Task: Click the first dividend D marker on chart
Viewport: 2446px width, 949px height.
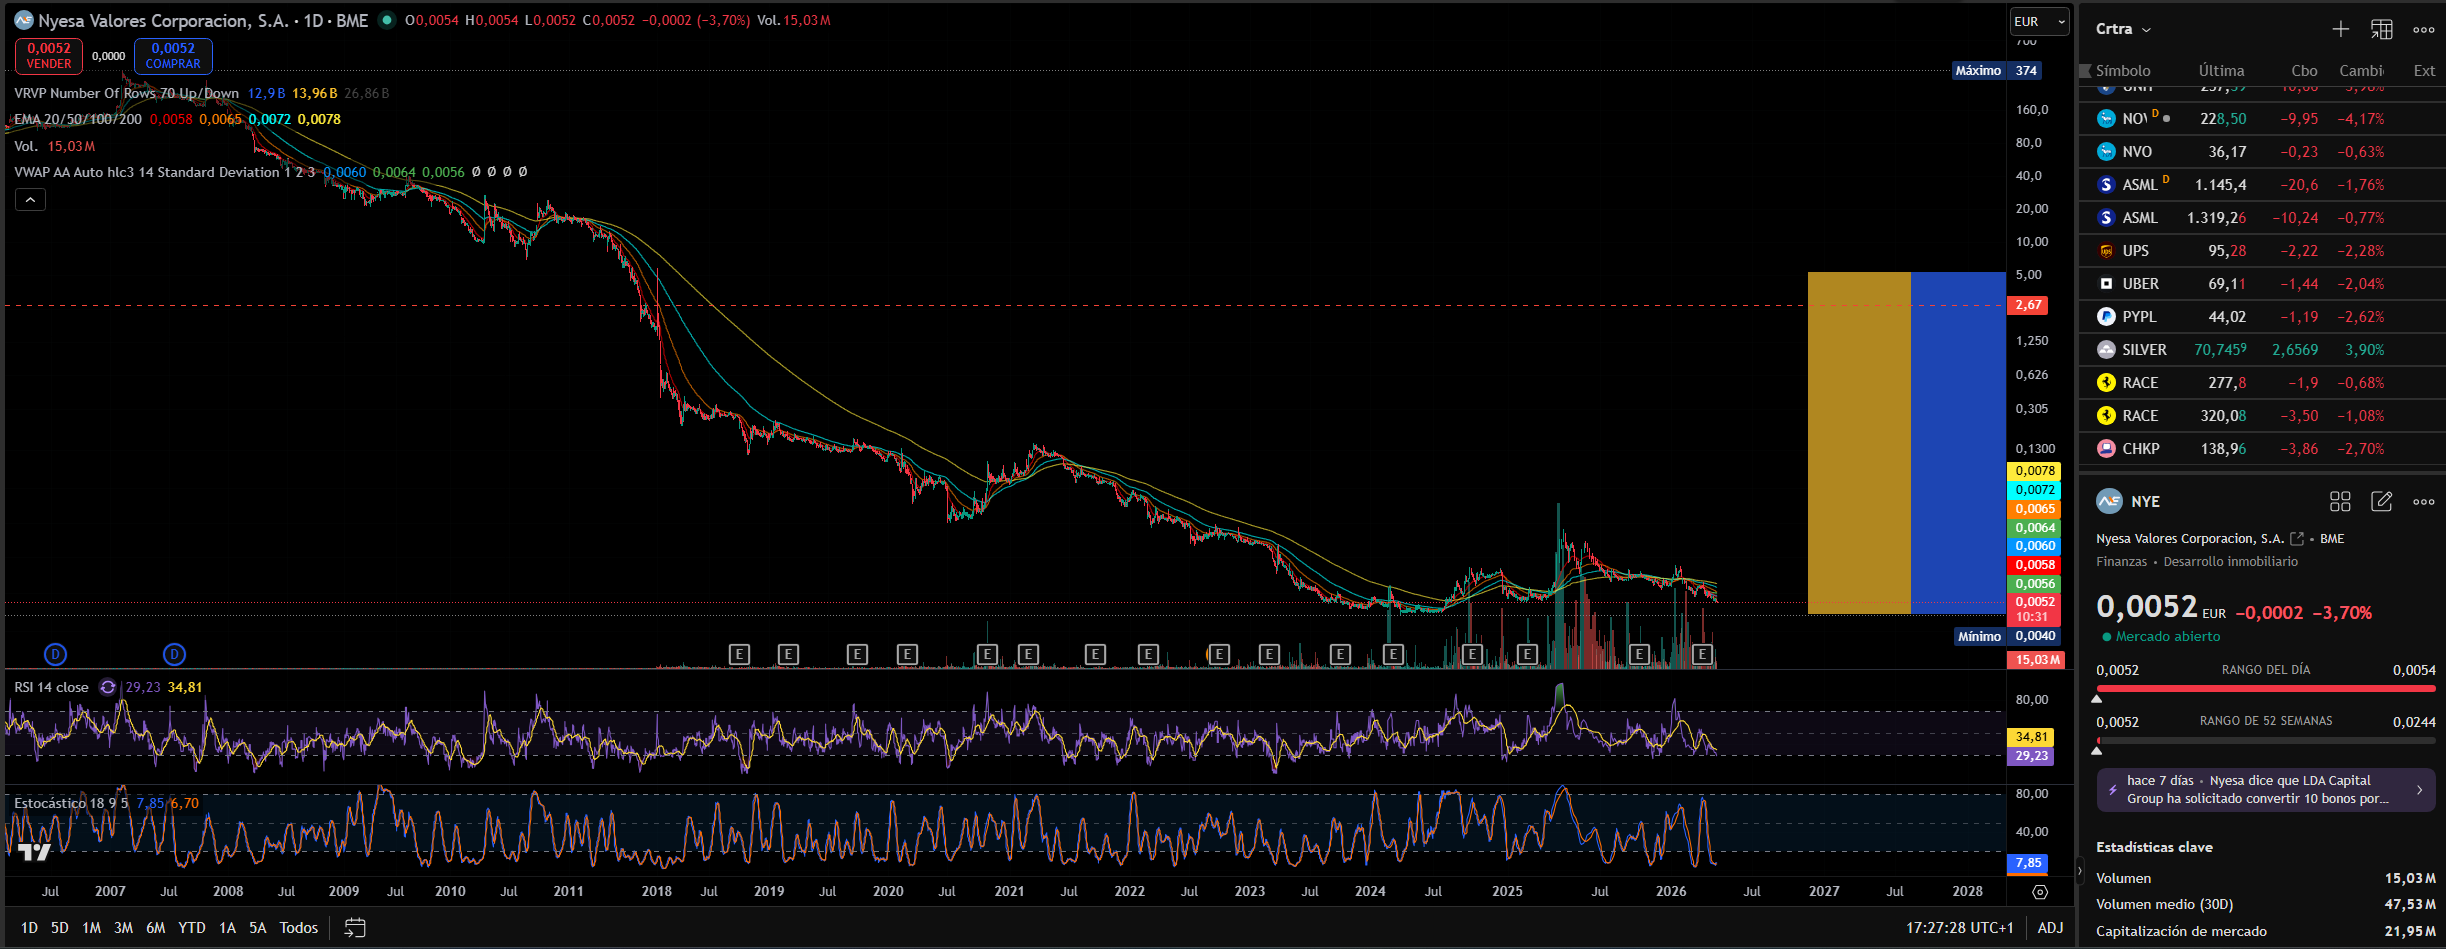Action: pyautogui.click(x=55, y=654)
